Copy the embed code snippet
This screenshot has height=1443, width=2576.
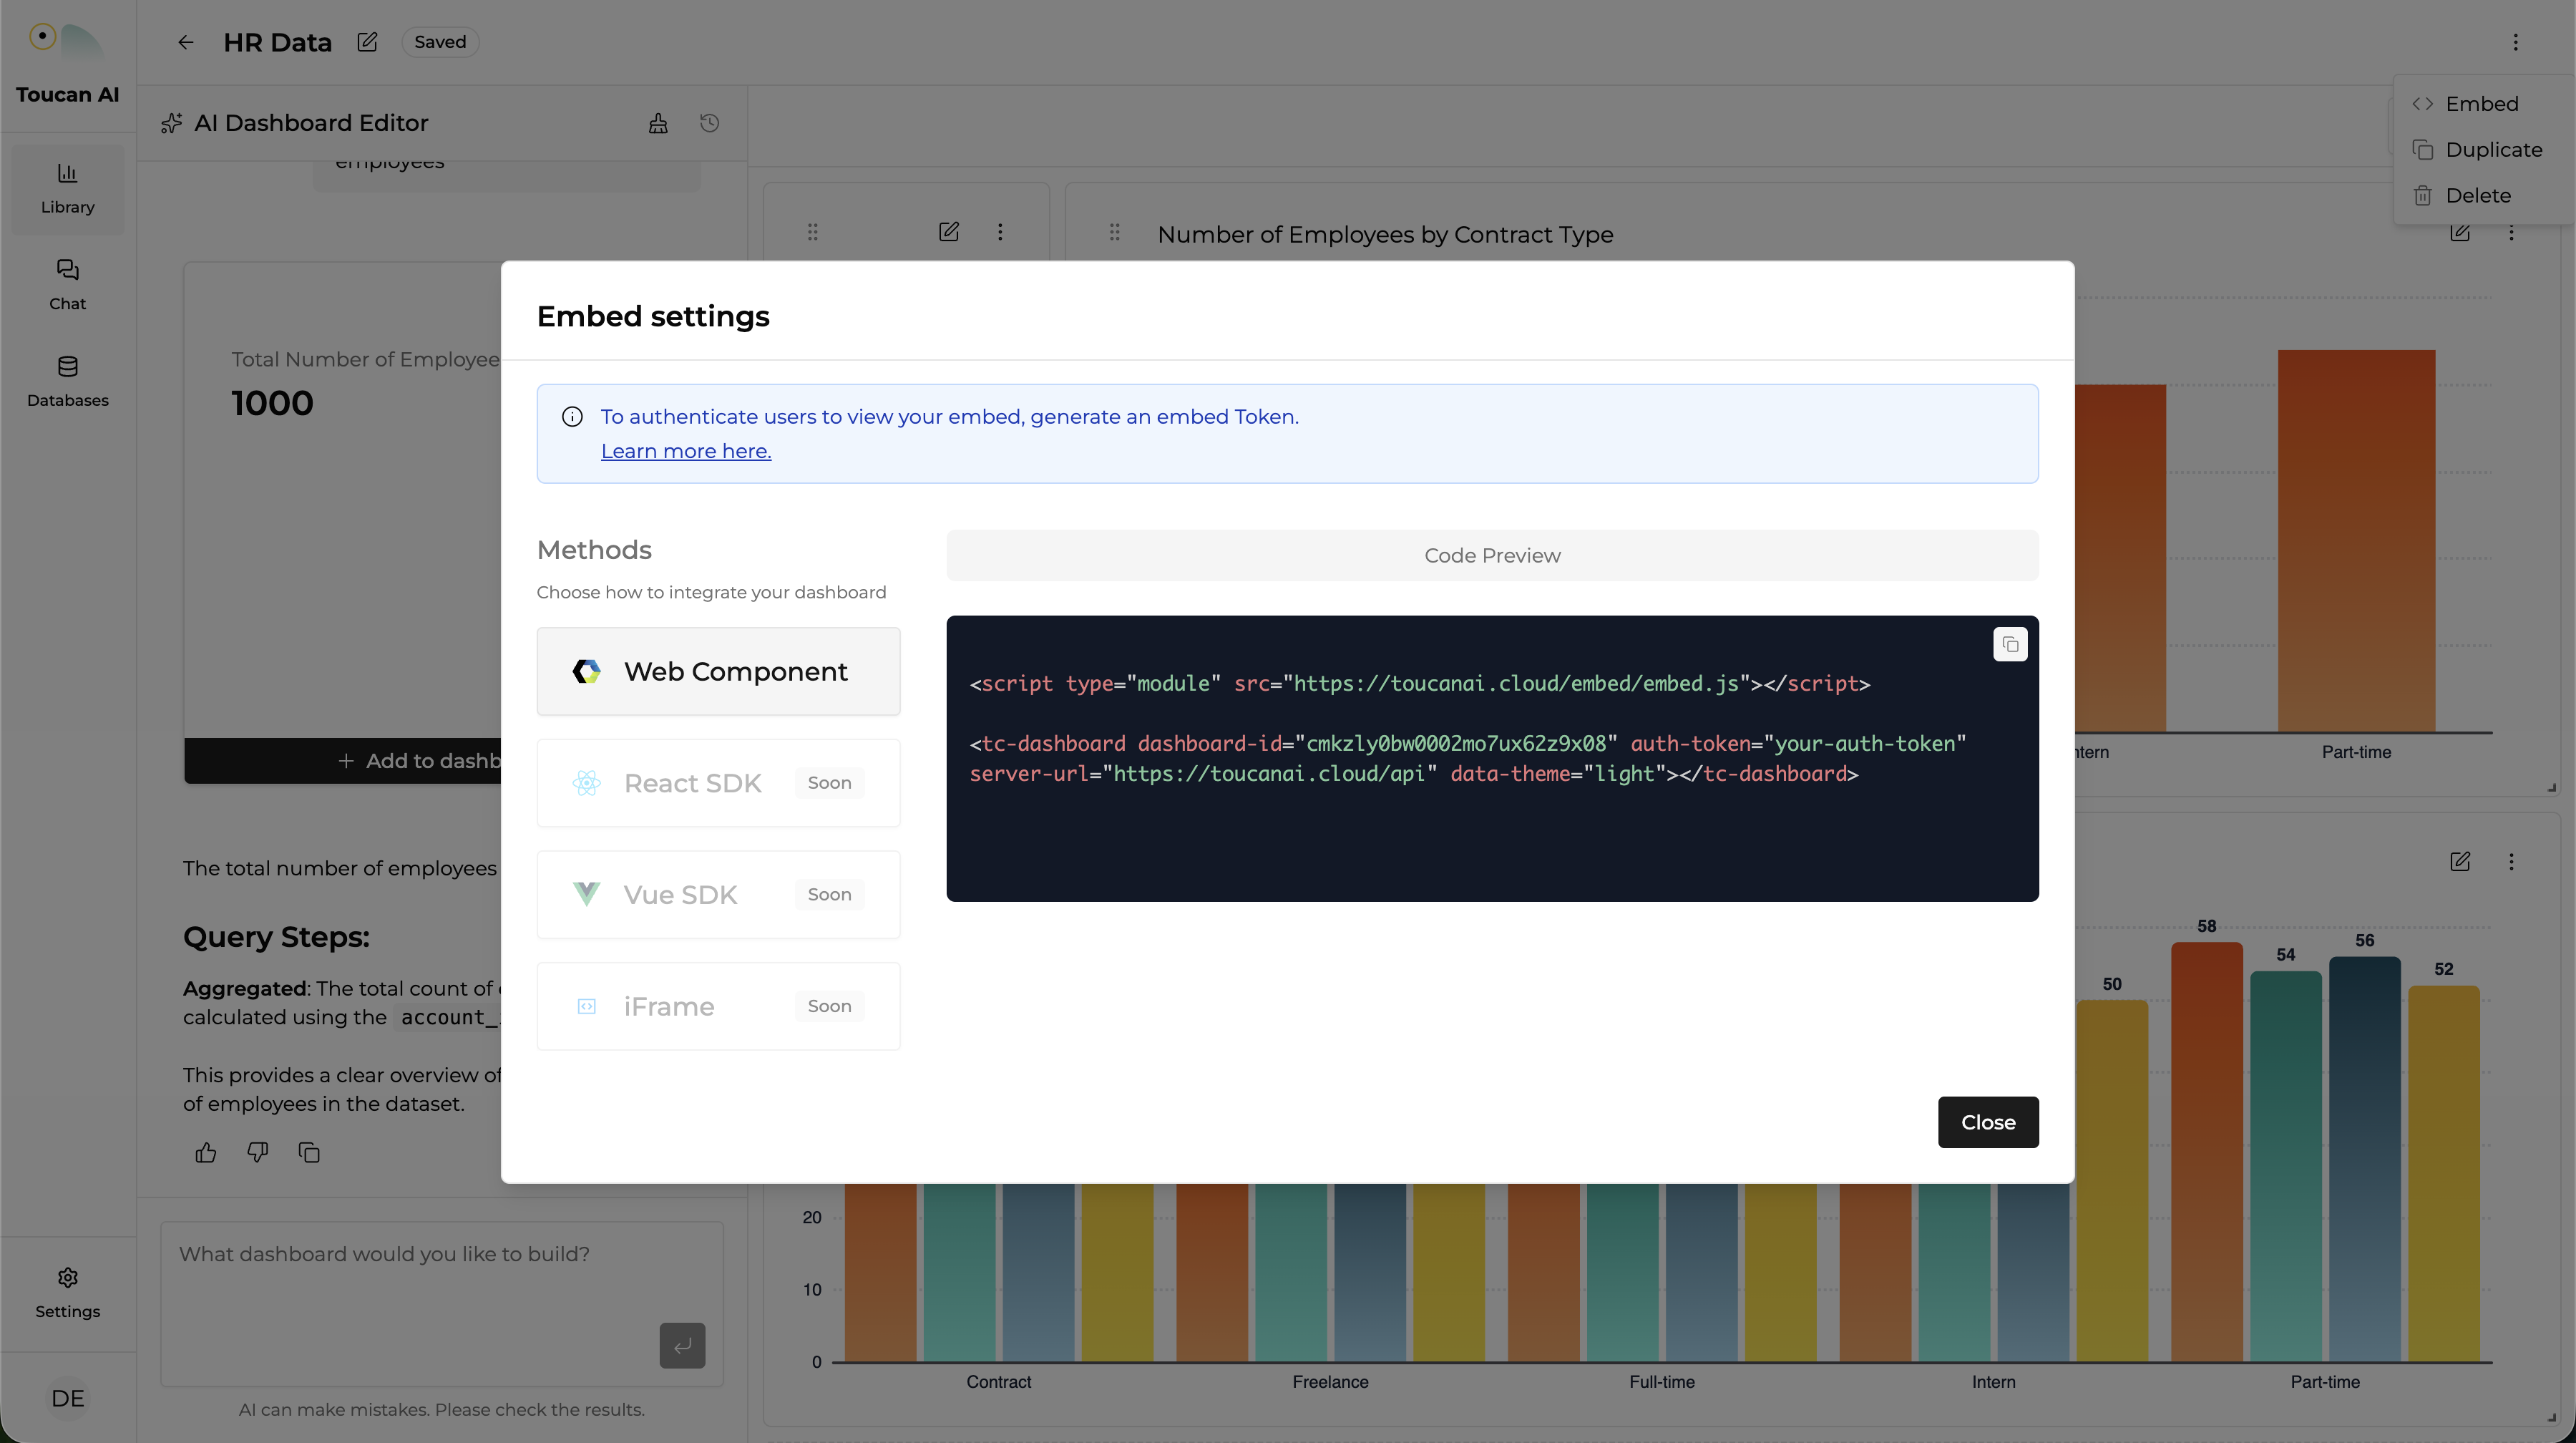tap(2010, 644)
